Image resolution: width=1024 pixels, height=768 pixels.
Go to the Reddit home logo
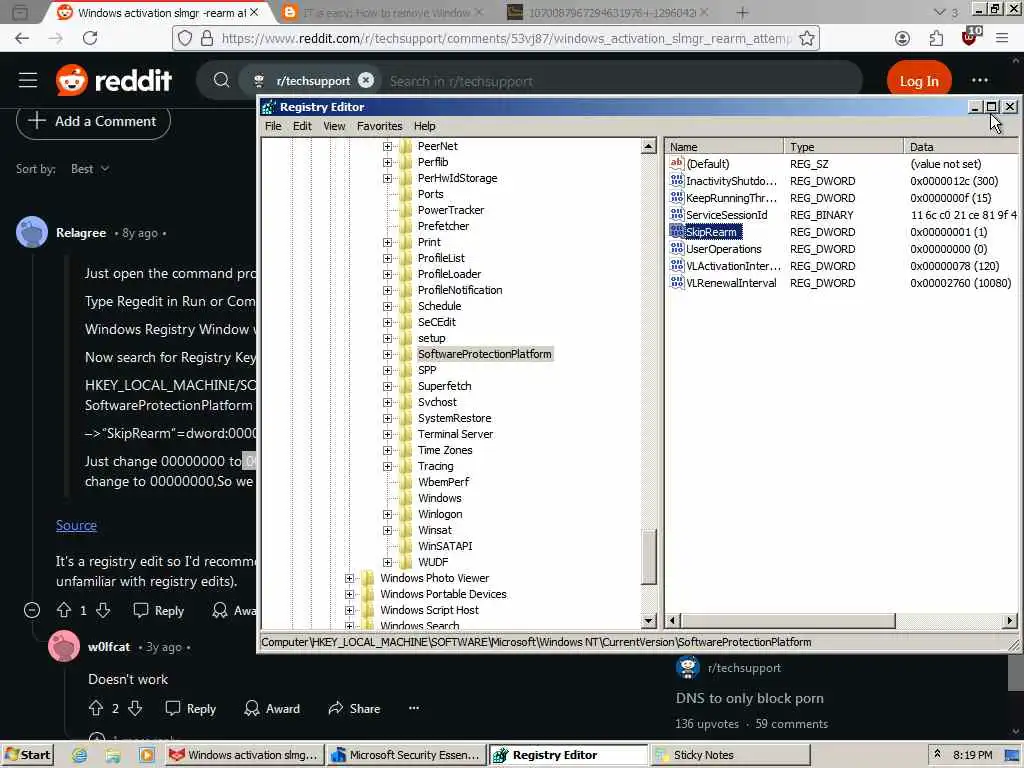[x=114, y=80]
